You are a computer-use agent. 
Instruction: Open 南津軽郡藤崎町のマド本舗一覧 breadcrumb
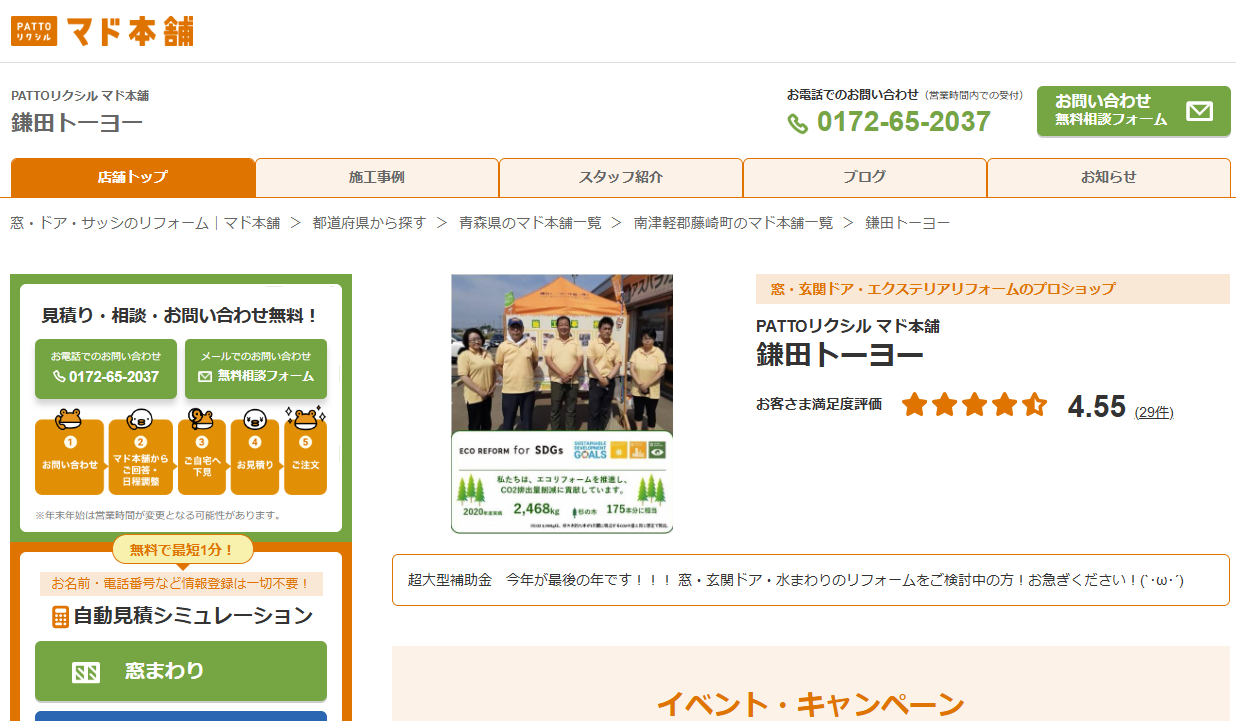point(733,222)
